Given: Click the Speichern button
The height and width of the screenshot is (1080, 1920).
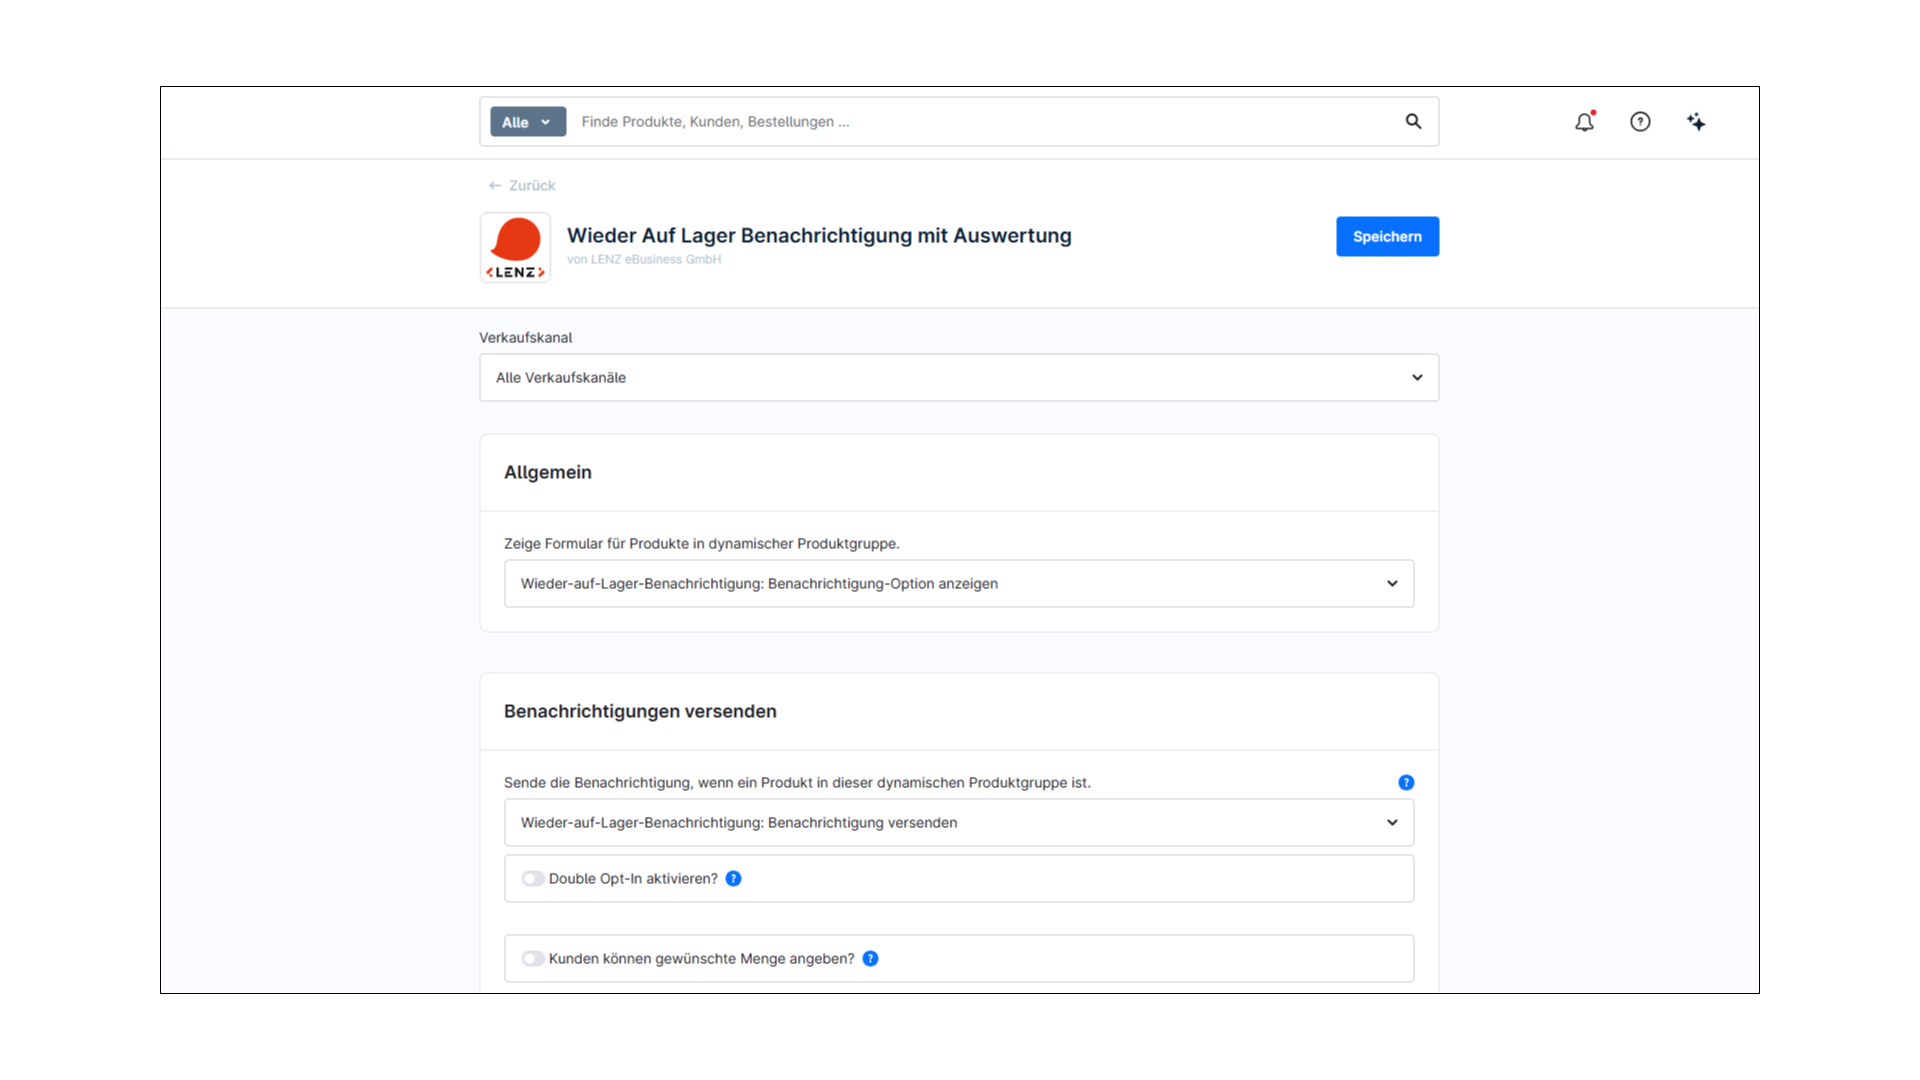Looking at the screenshot, I should coord(1387,236).
